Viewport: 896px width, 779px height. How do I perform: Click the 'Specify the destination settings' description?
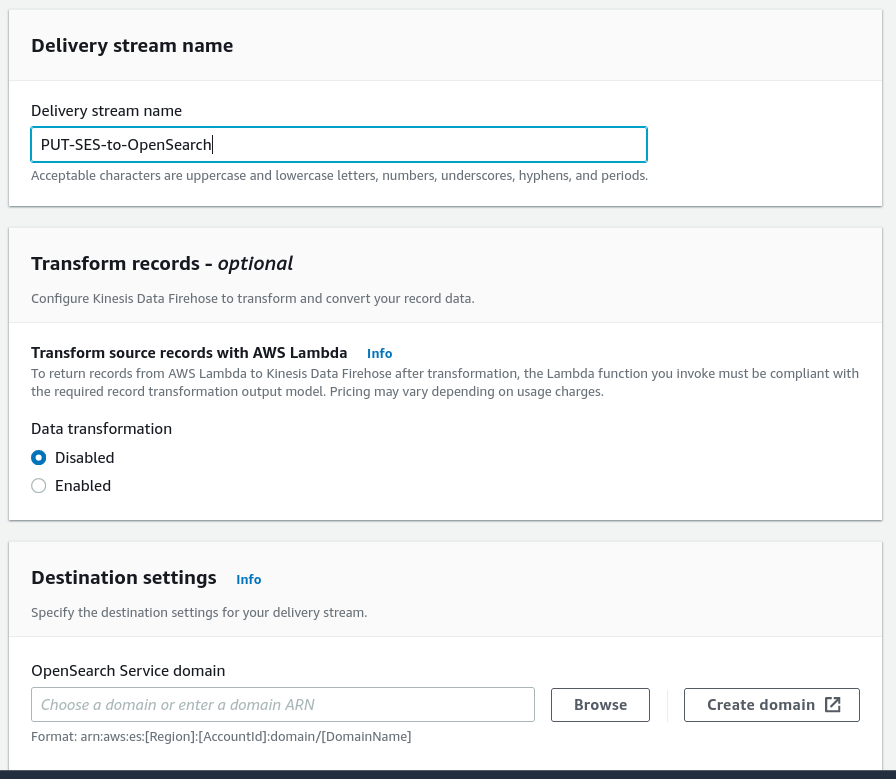point(199,613)
